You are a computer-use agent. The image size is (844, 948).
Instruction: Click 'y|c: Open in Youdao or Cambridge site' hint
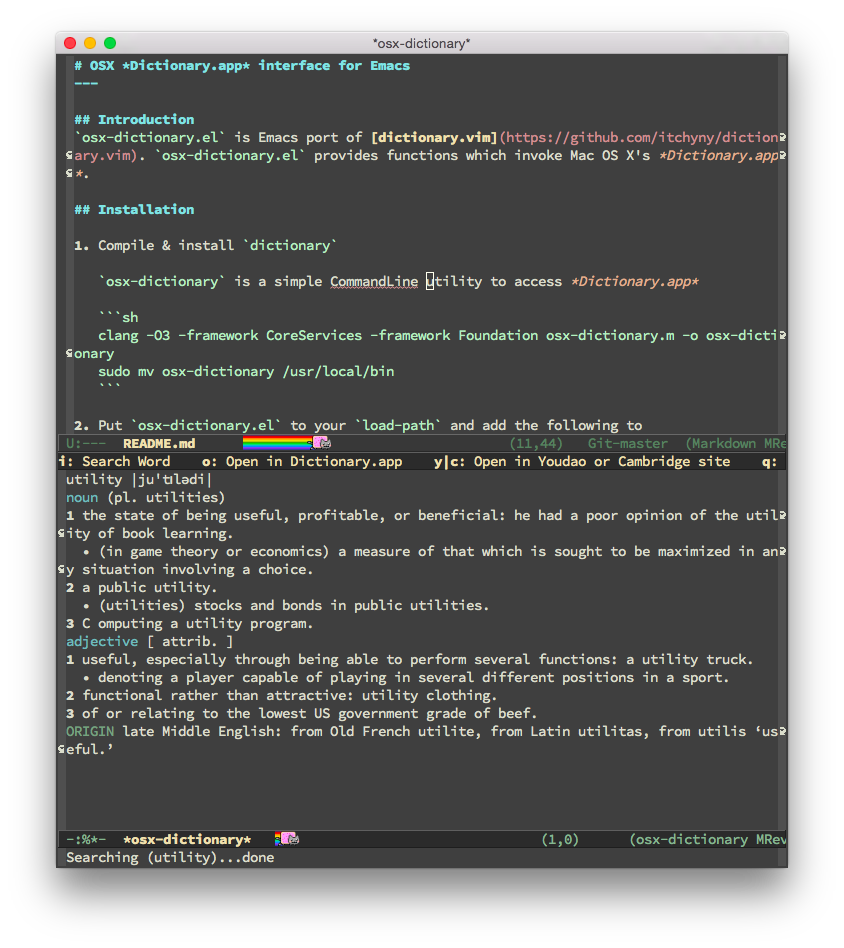pos(582,461)
